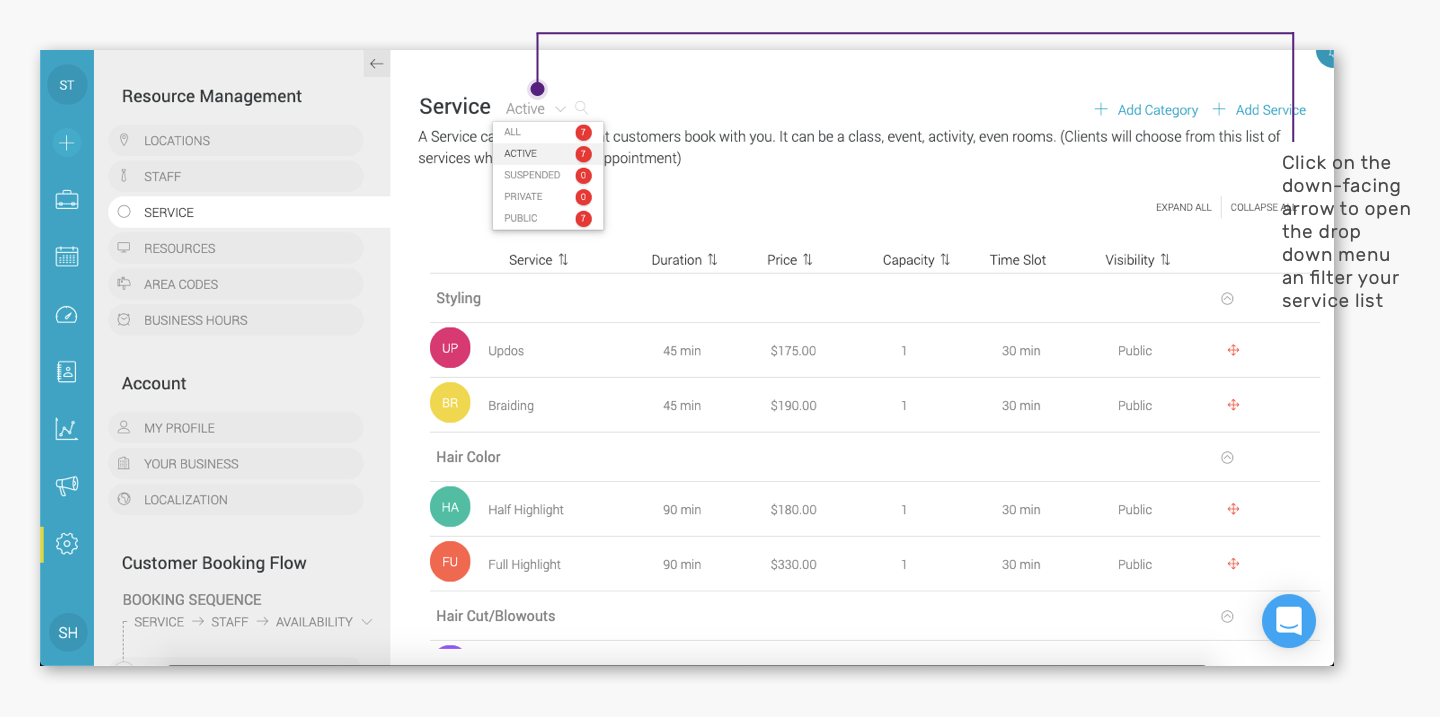Choose ALL in the filter dropdown
Viewport: 1440px width, 718px height.
(548, 132)
